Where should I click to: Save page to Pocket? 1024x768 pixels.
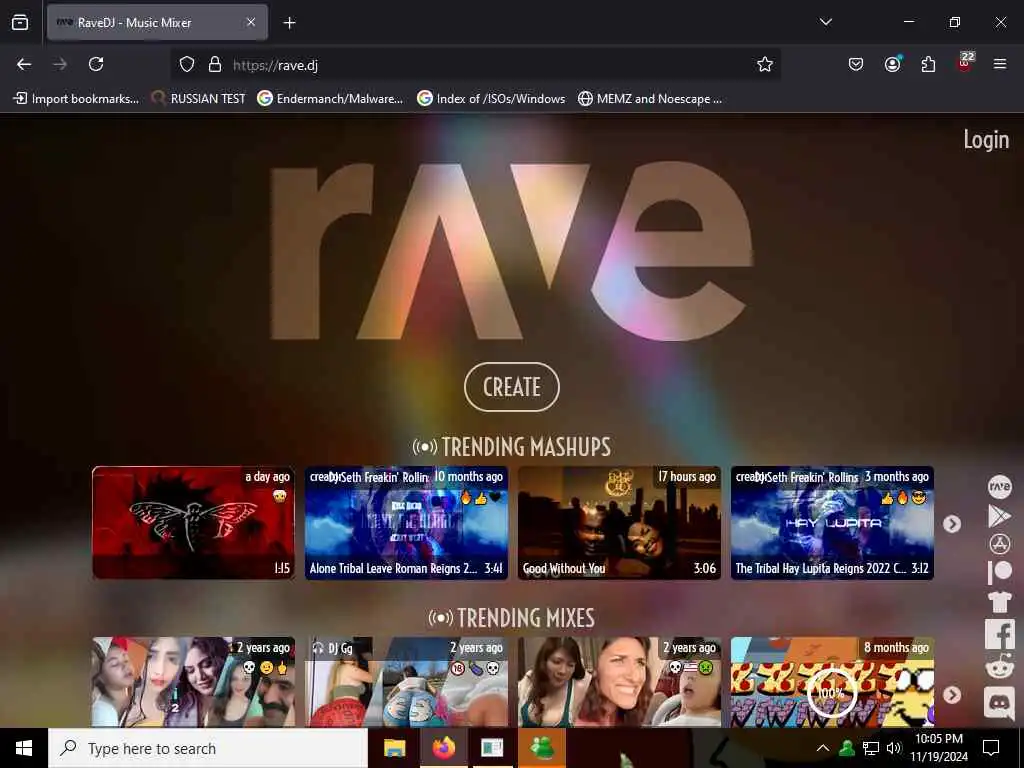click(x=856, y=64)
